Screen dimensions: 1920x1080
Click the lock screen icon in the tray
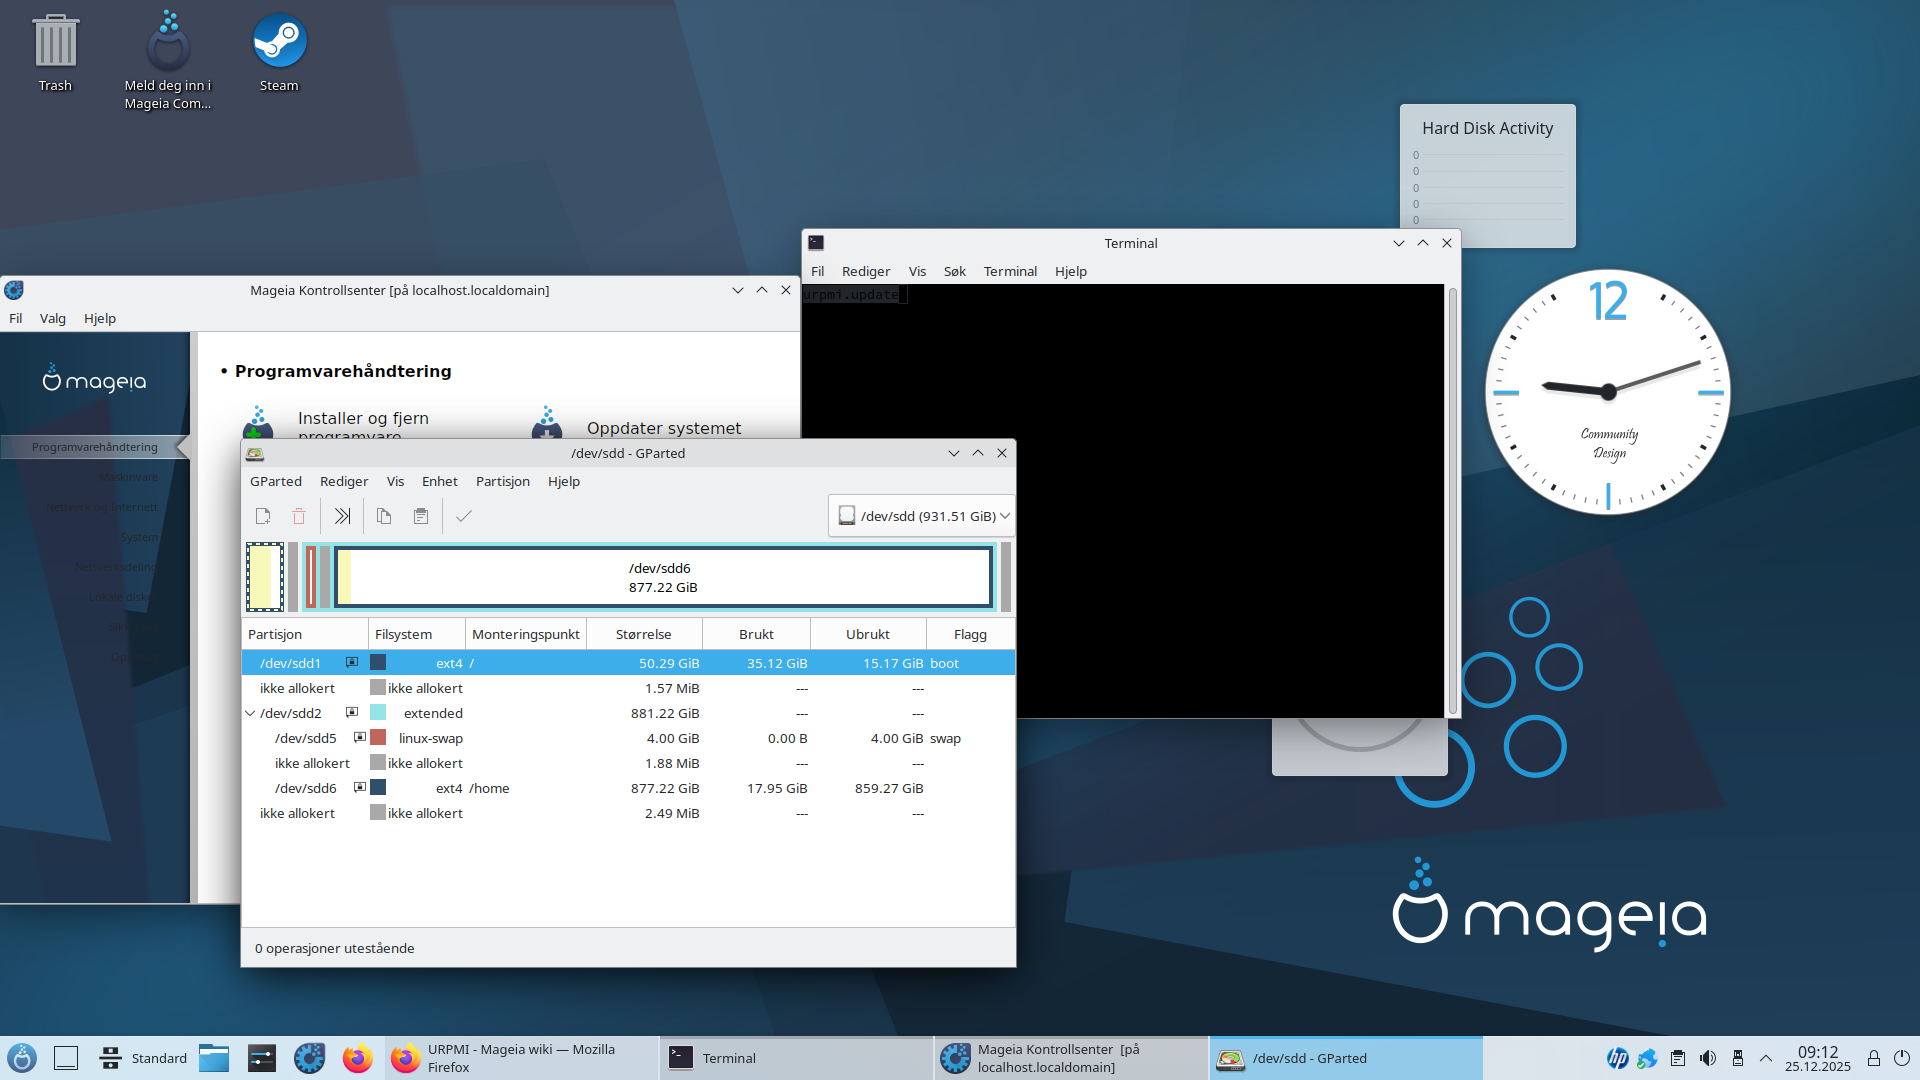pos(1873,1057)
